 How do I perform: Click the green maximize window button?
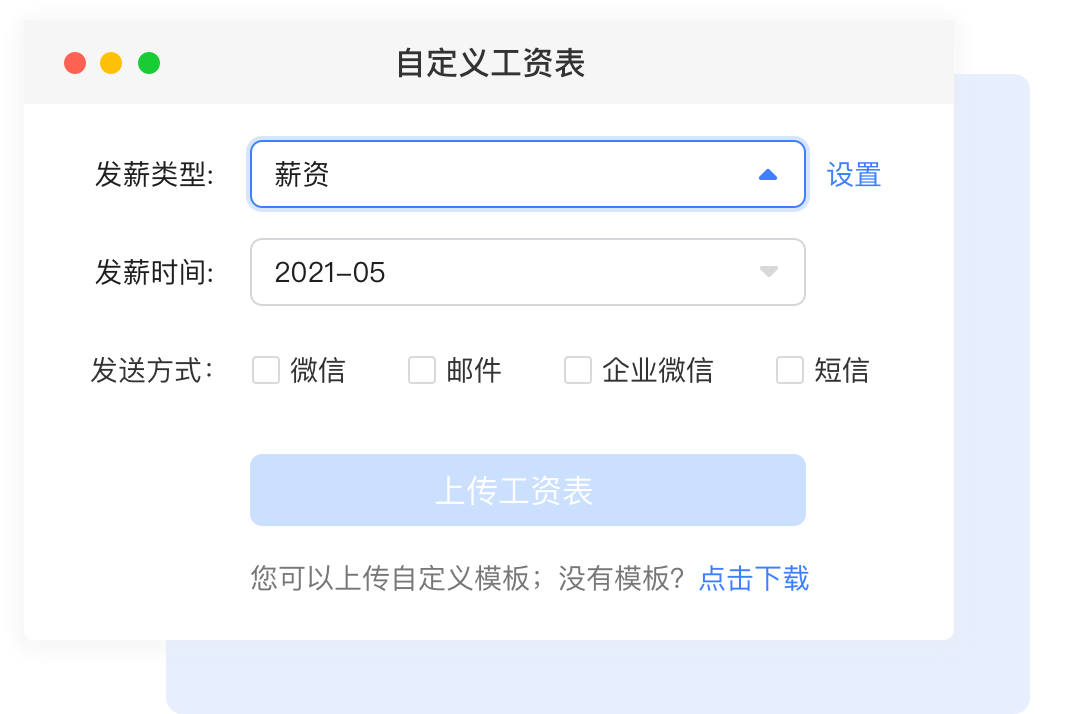(x=149, y=63)
